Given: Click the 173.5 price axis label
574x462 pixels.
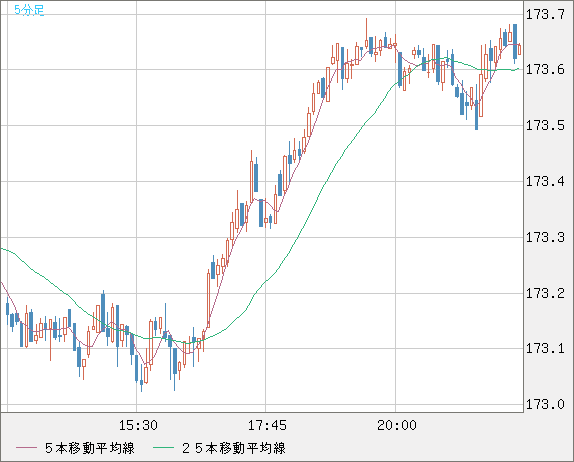Looking at the screenshot, I should [x=545, y=126].
